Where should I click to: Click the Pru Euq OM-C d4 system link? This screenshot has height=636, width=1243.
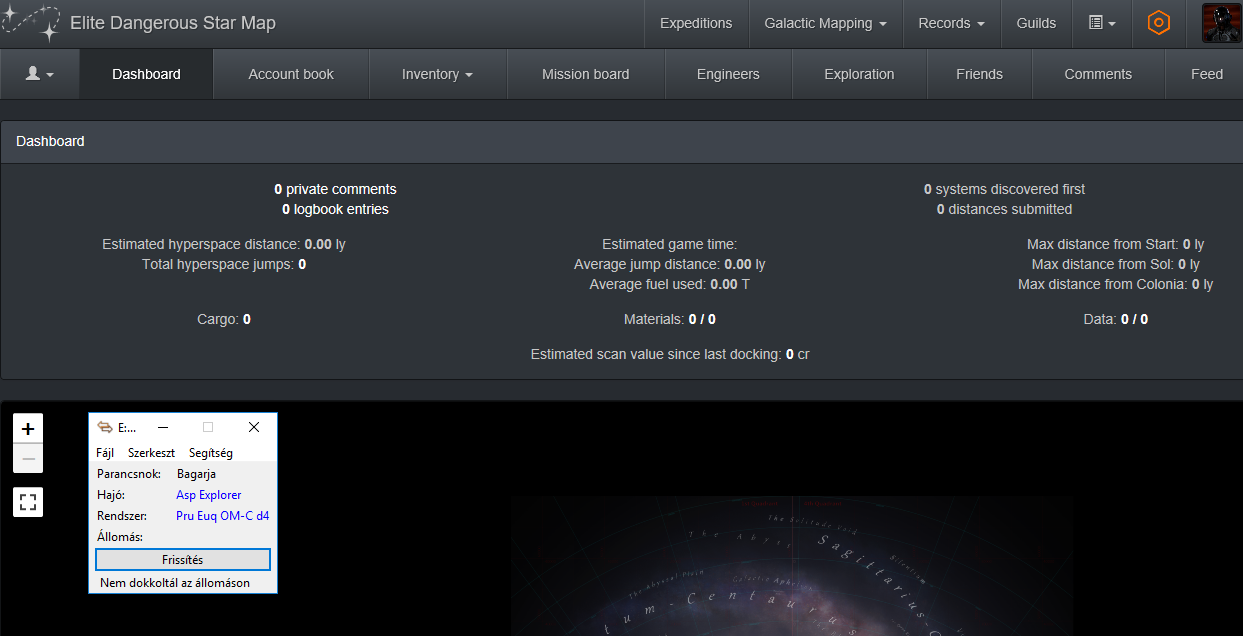(222, 516)
